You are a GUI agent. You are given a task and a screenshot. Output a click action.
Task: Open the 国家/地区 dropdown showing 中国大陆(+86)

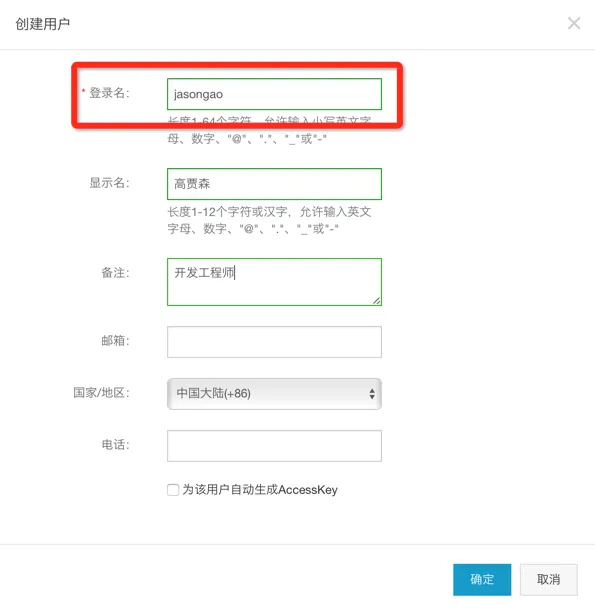(274, 394)
